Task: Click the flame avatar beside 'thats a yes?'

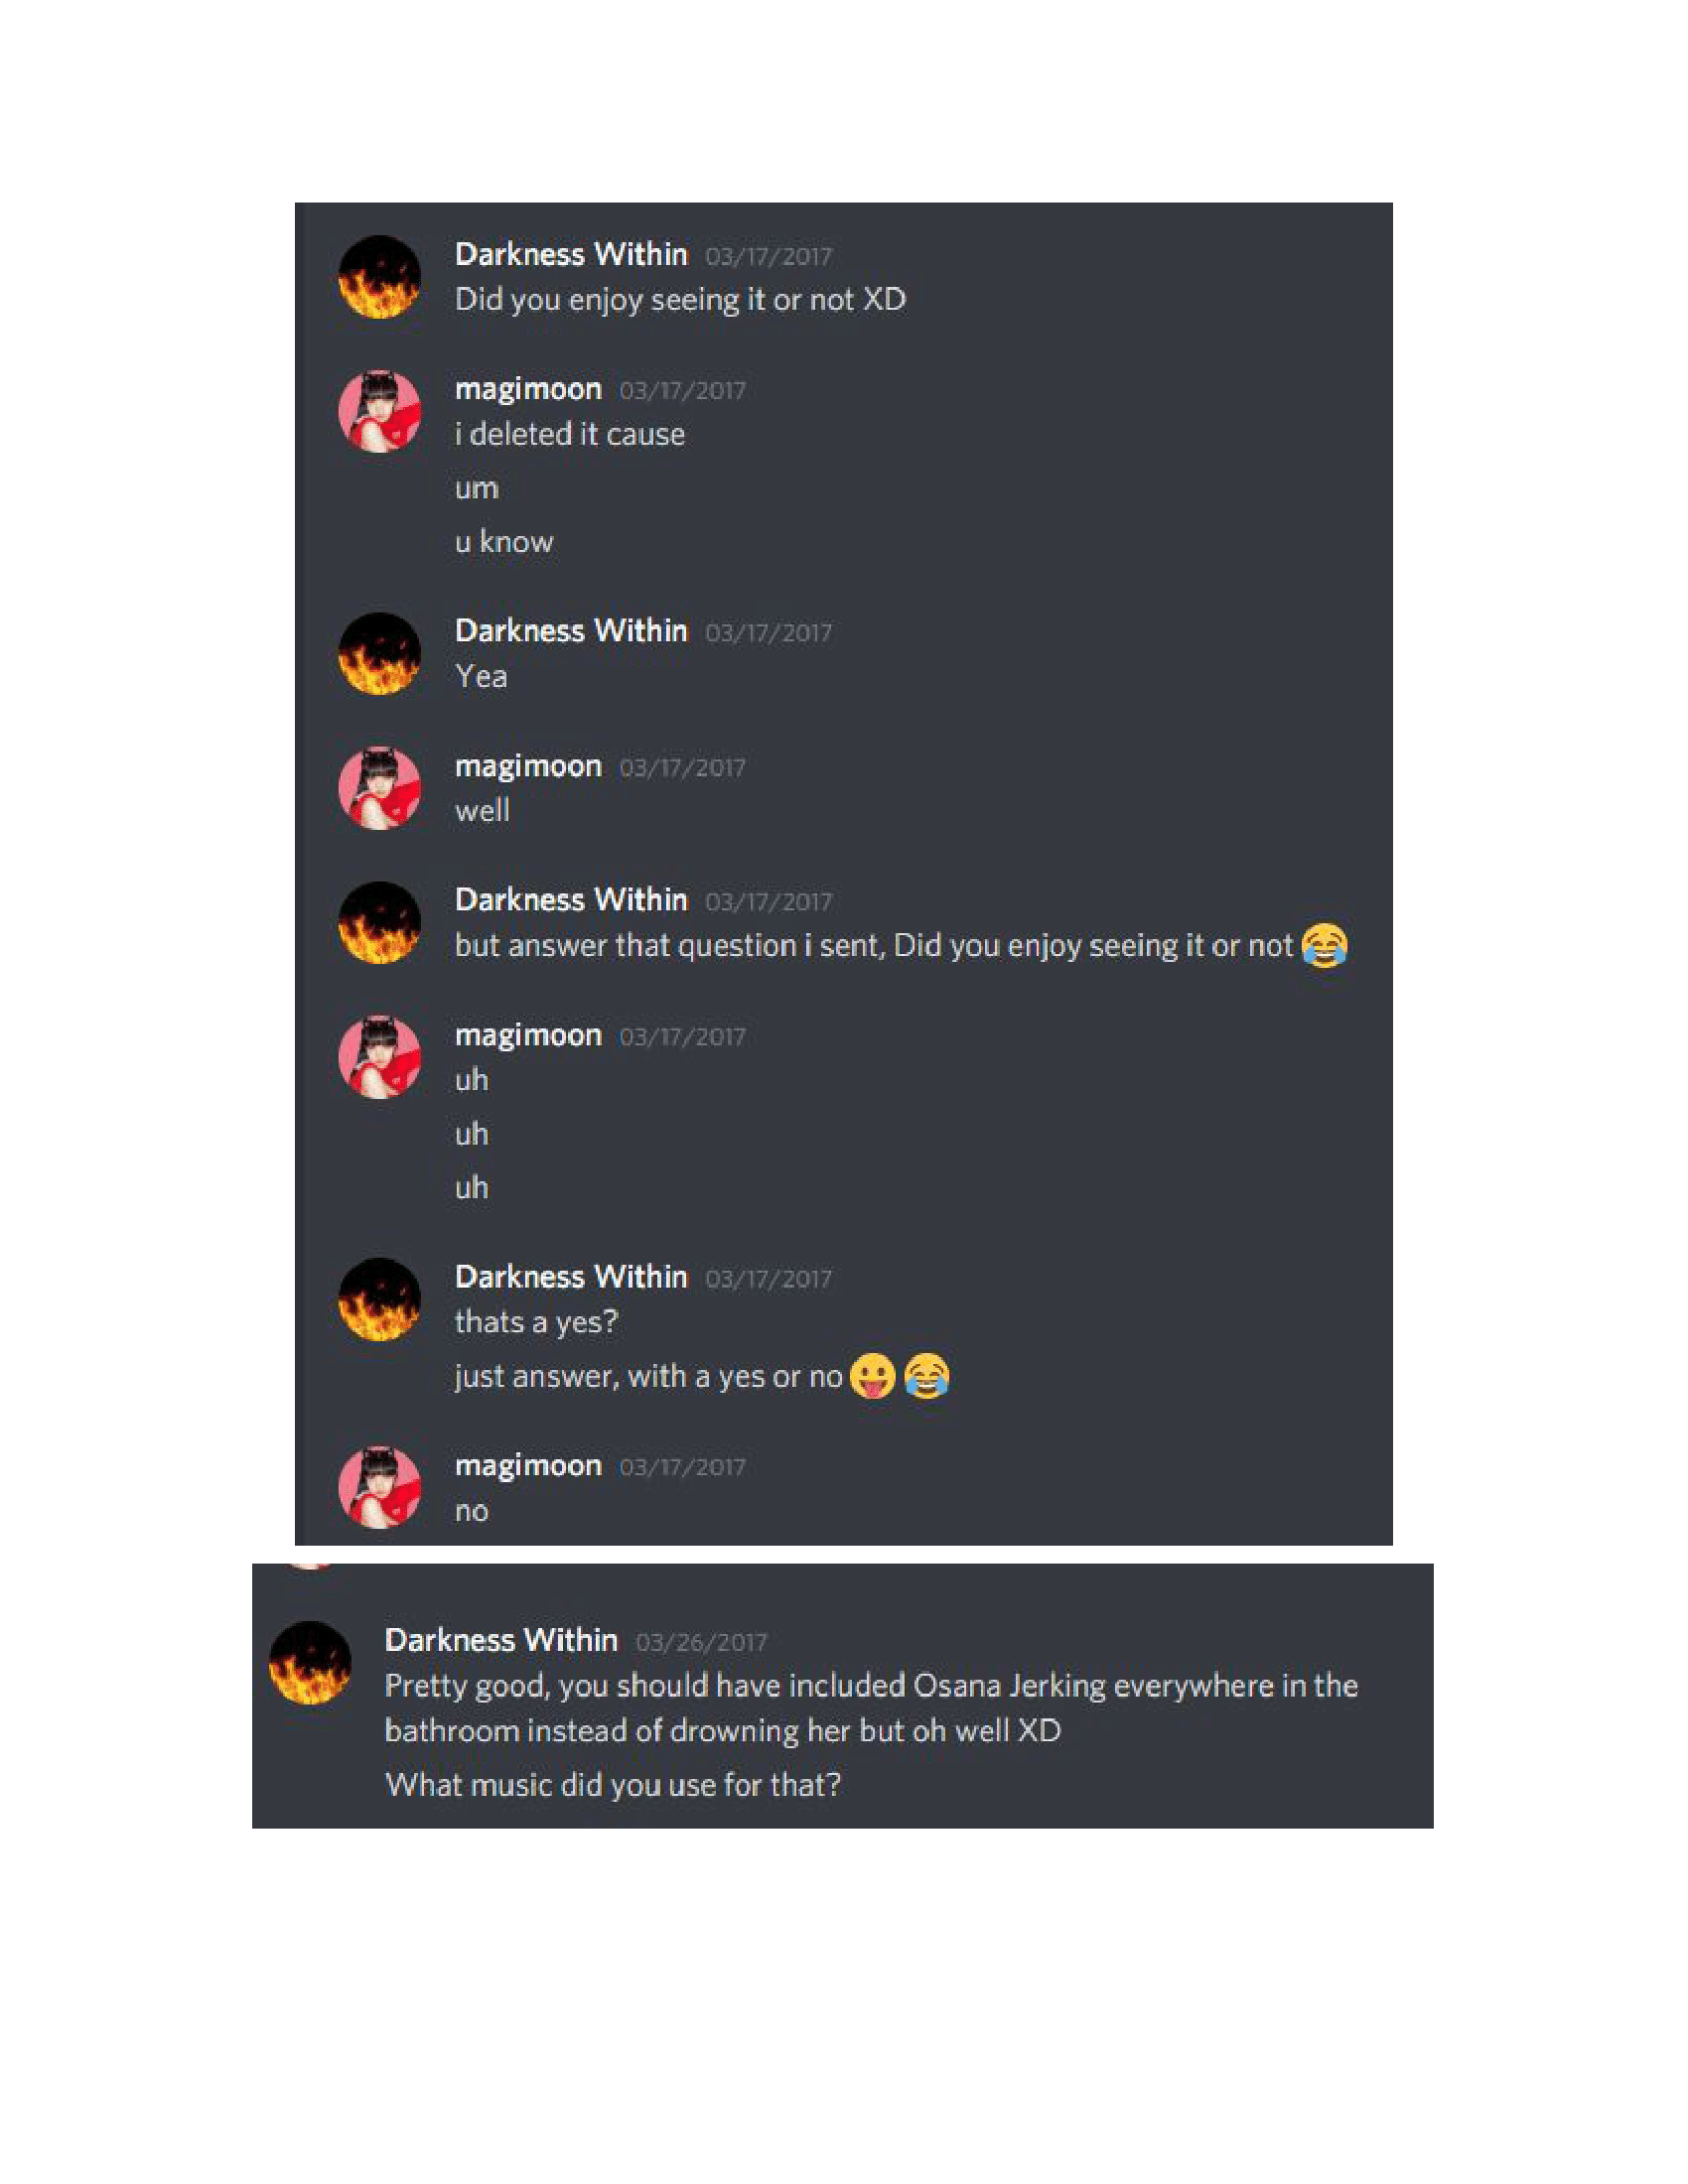Action: tap(379, 1300)
